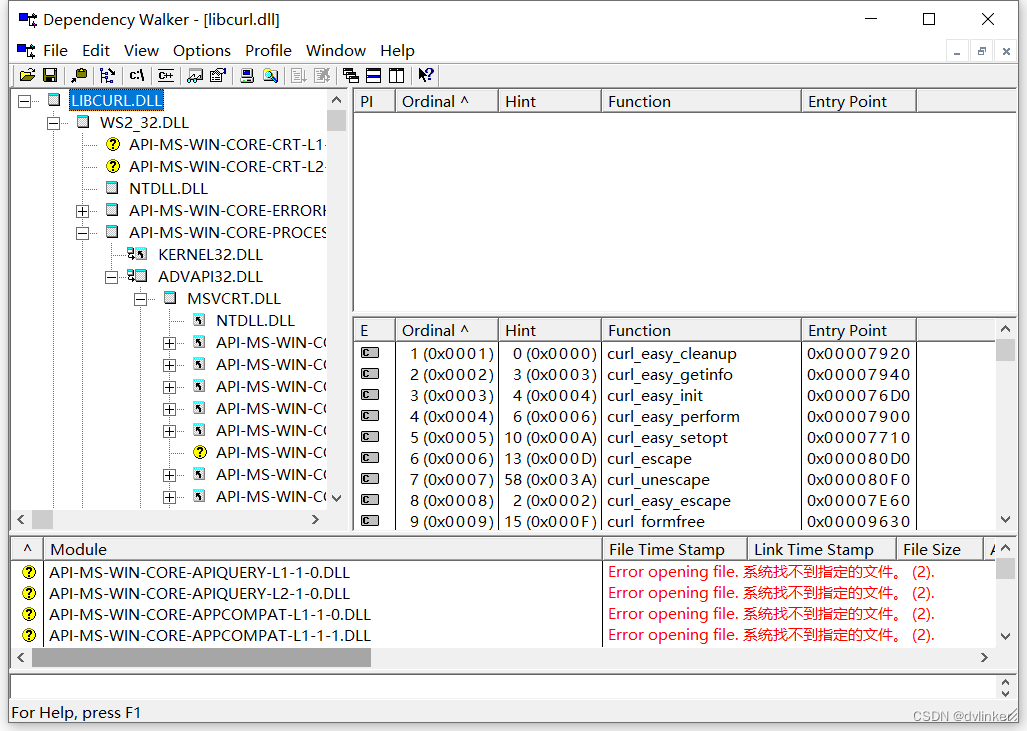Select ADVAPI32.DLL in the module tree
This screenshot has height=731, width=1027.
210,276
